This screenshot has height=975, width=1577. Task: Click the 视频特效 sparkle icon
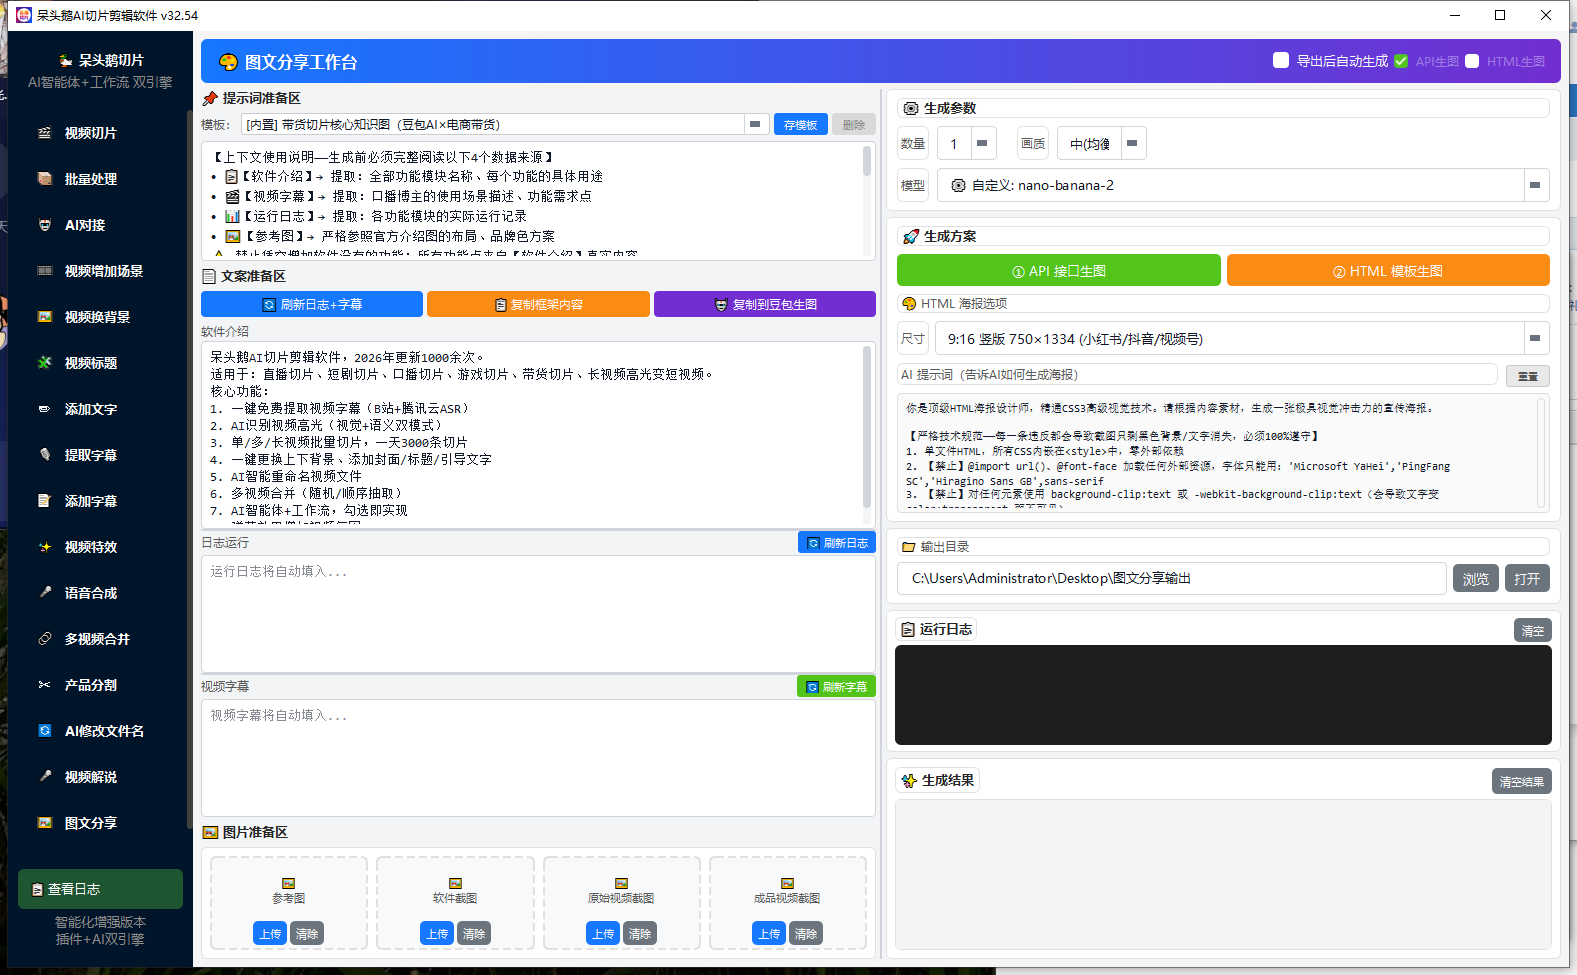coord(44,547)
